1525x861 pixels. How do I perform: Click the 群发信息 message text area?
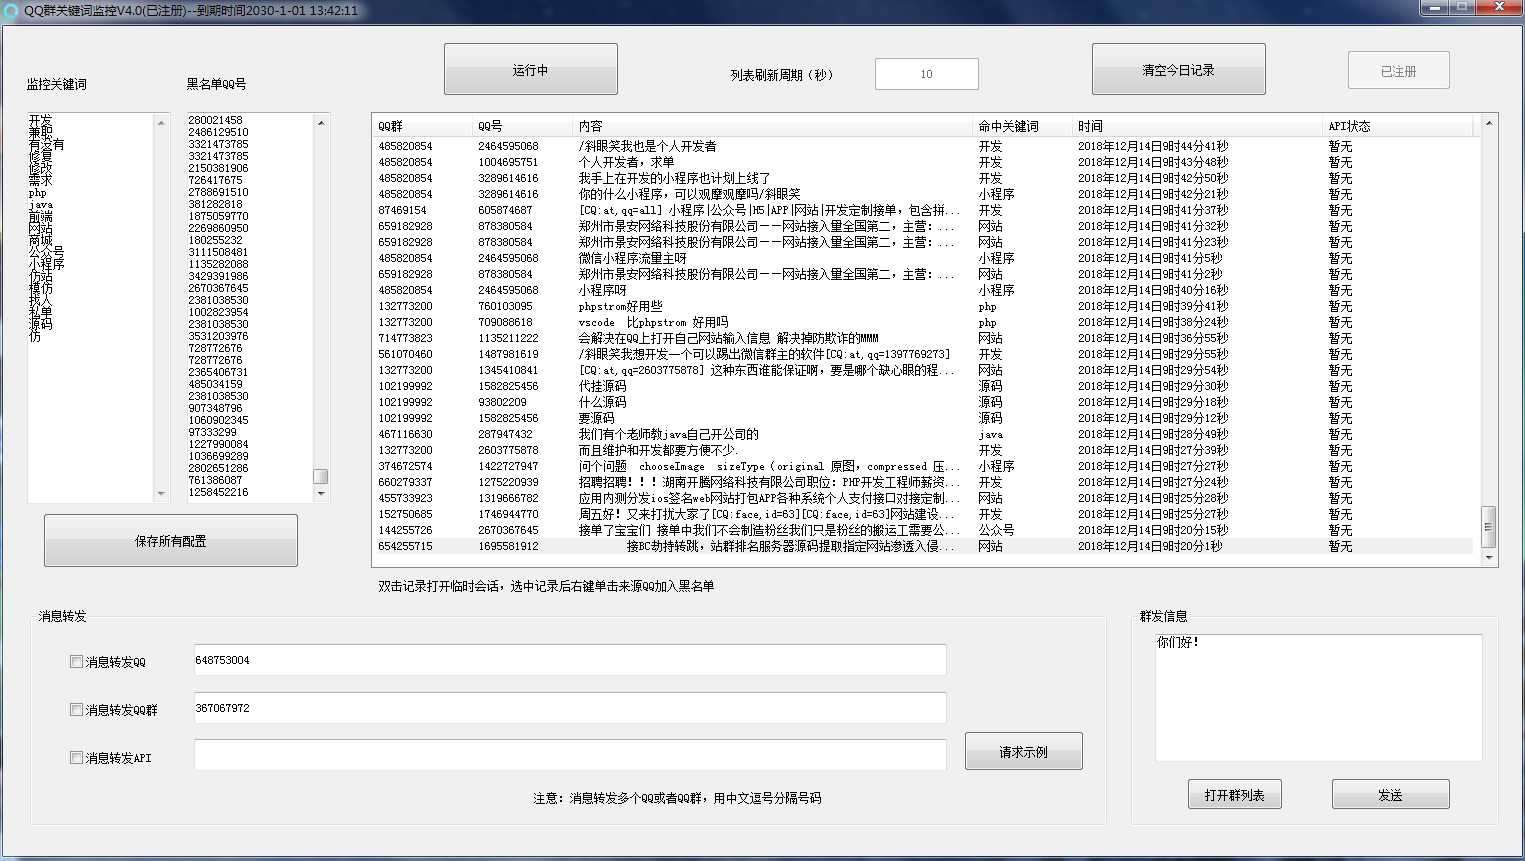point(1318,698)
